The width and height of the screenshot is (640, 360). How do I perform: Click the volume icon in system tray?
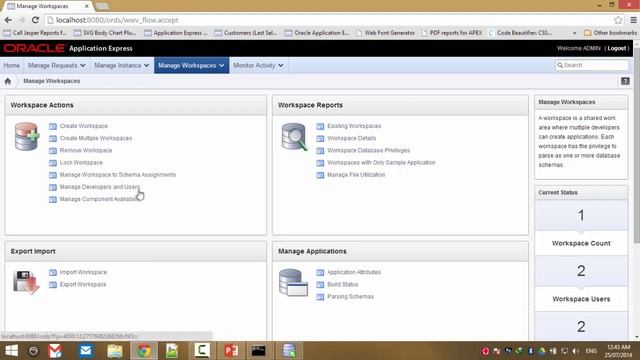tap(576, 351)
